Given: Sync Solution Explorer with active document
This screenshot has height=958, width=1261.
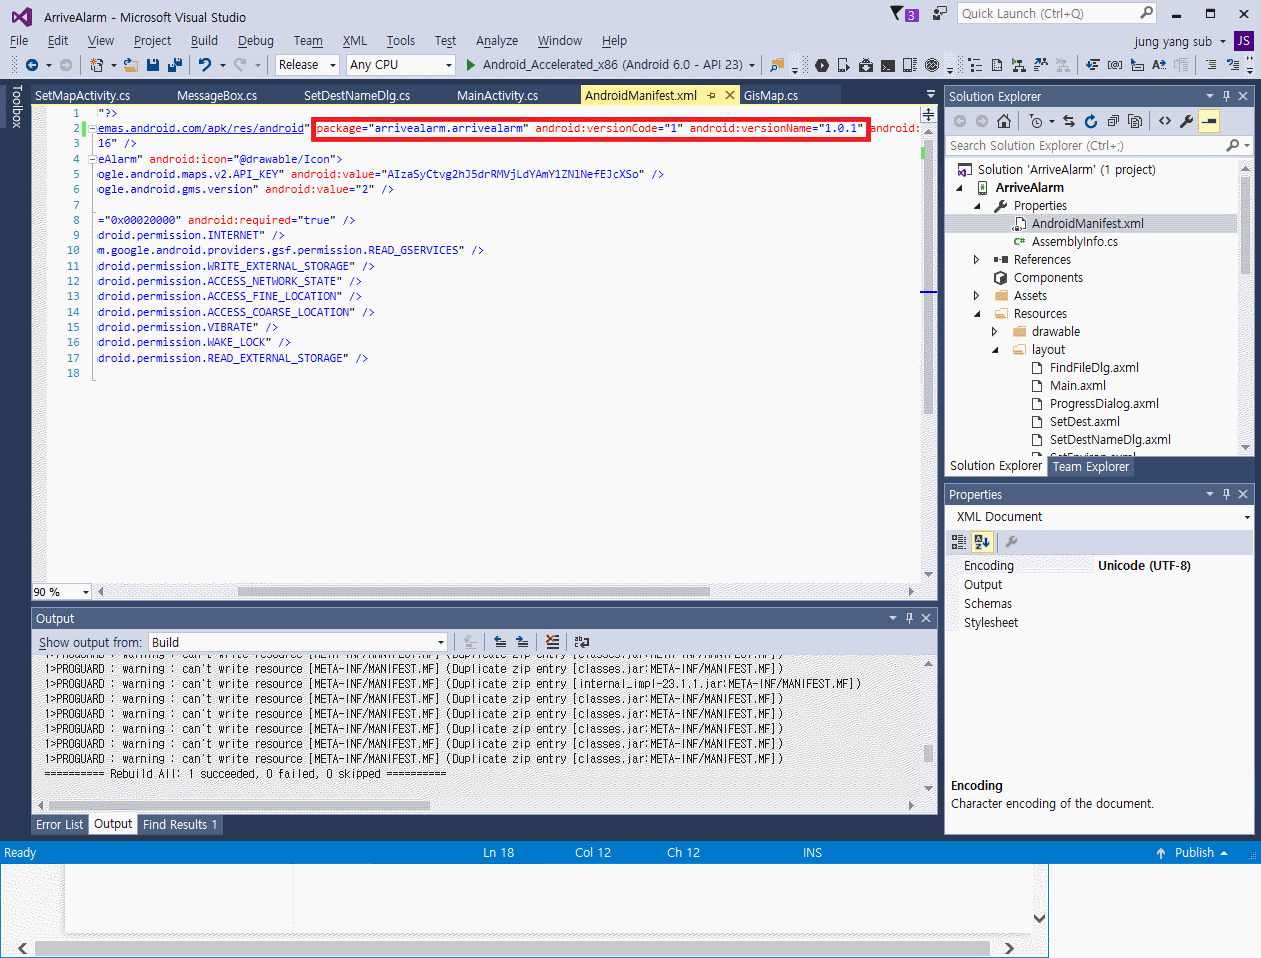Looking at the screenshot, I should (x=1068, y=121).
